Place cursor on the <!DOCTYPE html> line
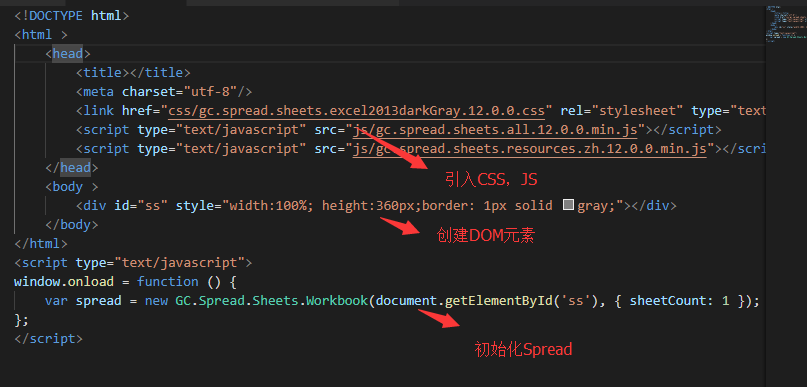 72,16
